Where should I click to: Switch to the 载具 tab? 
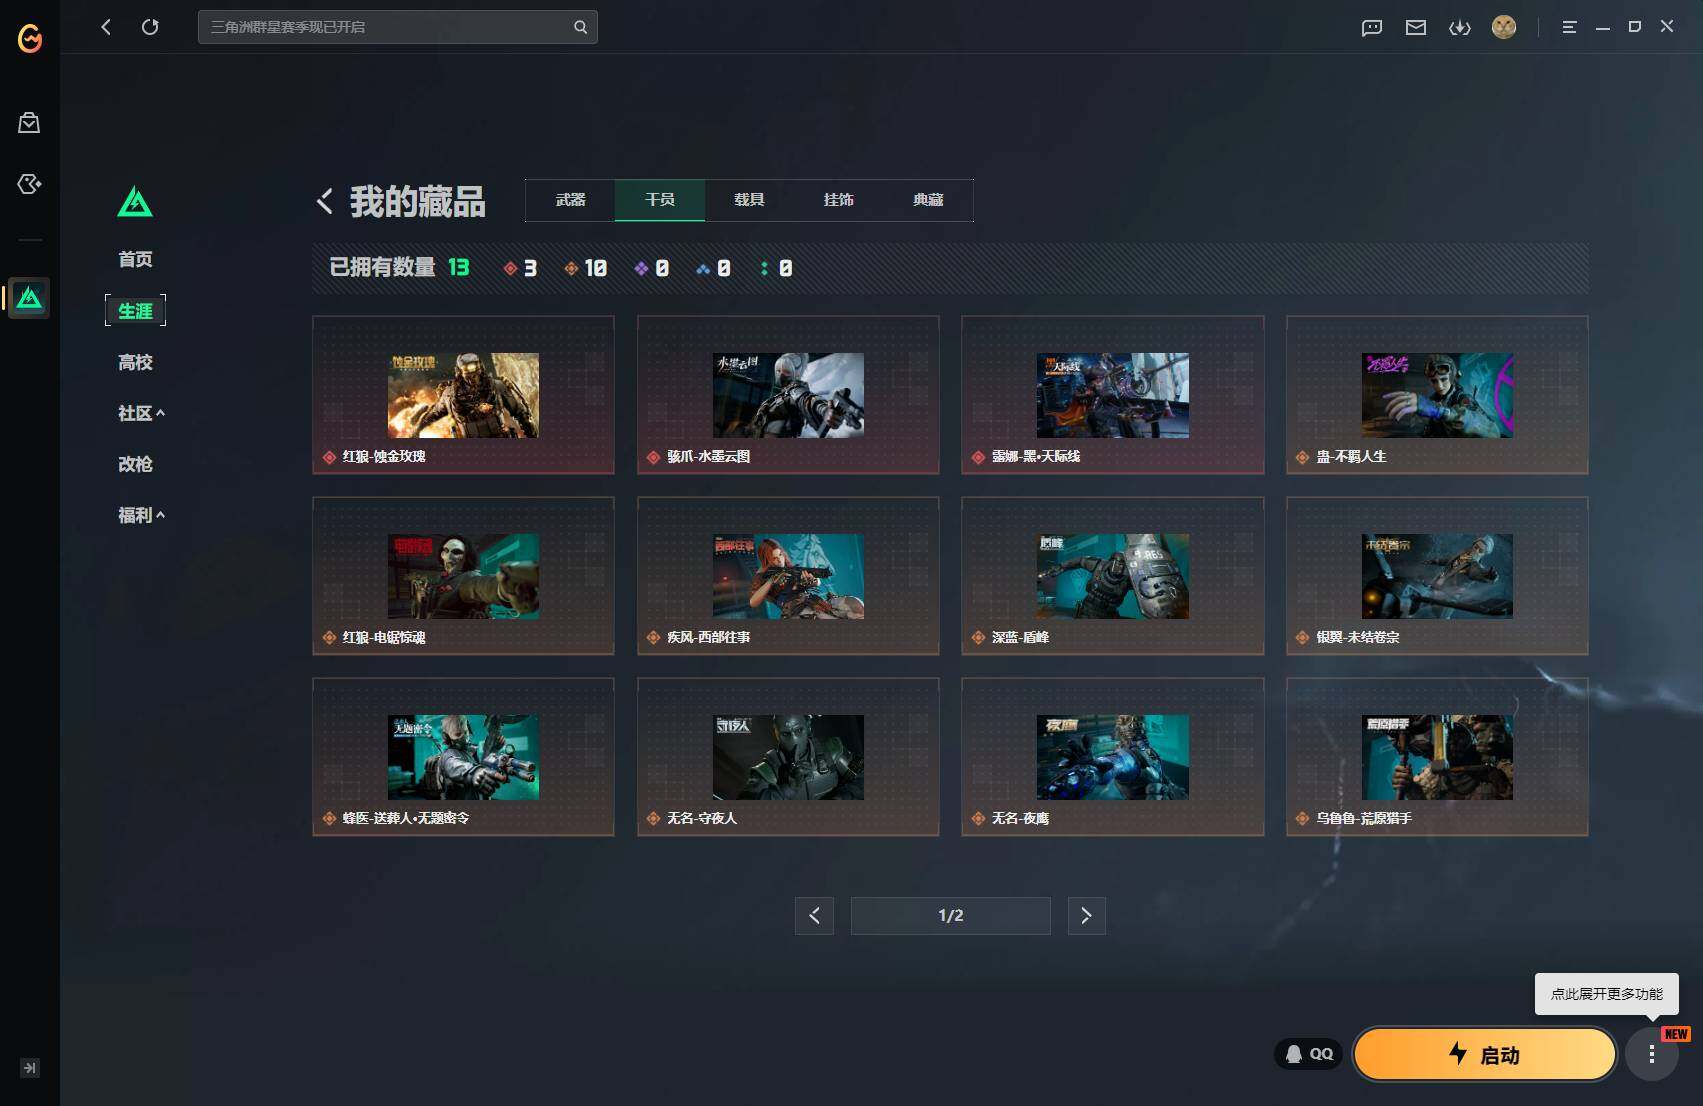point(749,200)
